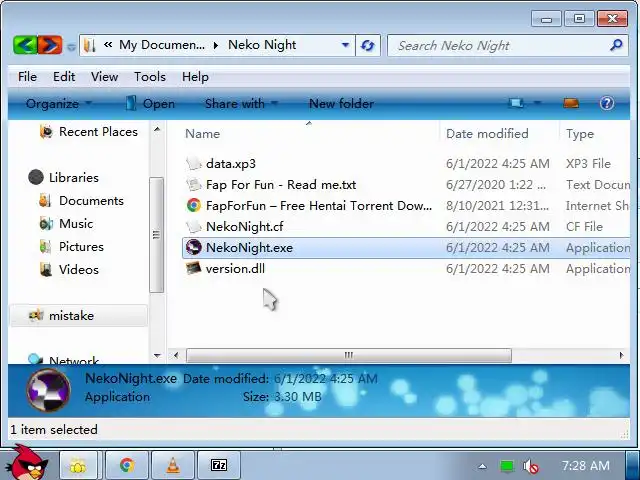Click the NekoNight.exe application icon

click(193, 247)
